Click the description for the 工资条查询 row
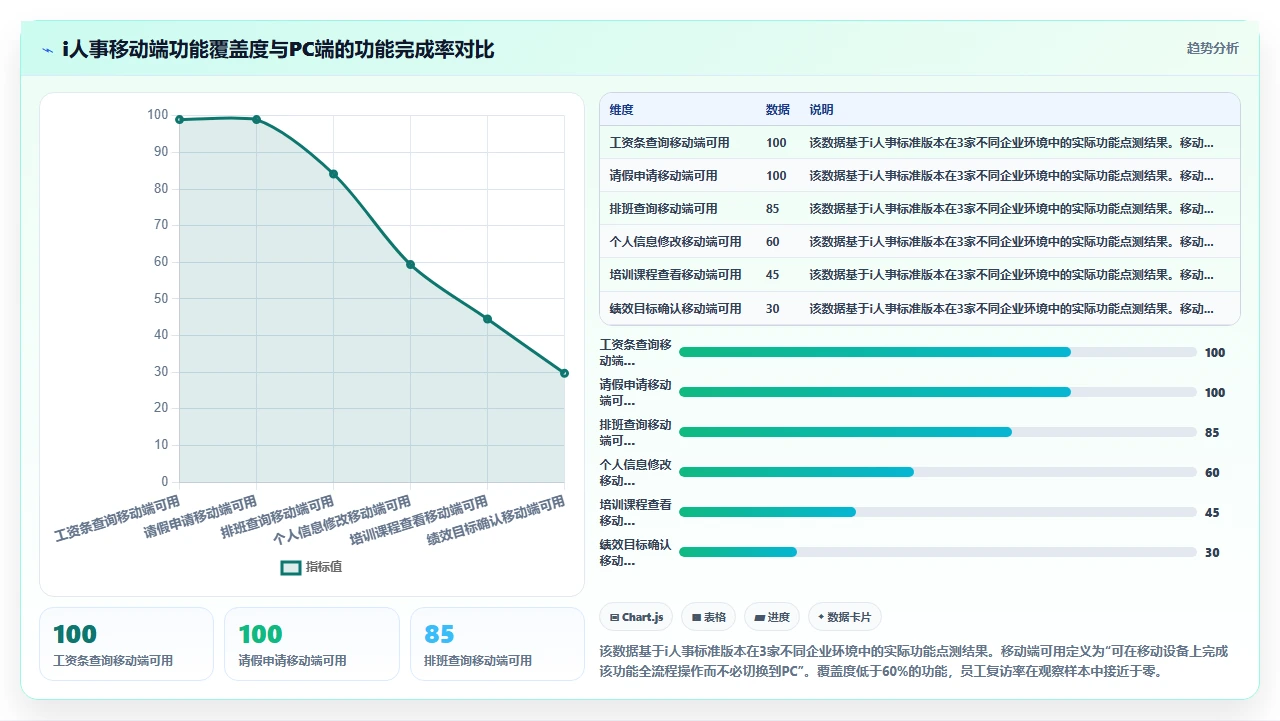Screen dimensions: 1280x721 pyautogui.click(x=1012, y=143)
